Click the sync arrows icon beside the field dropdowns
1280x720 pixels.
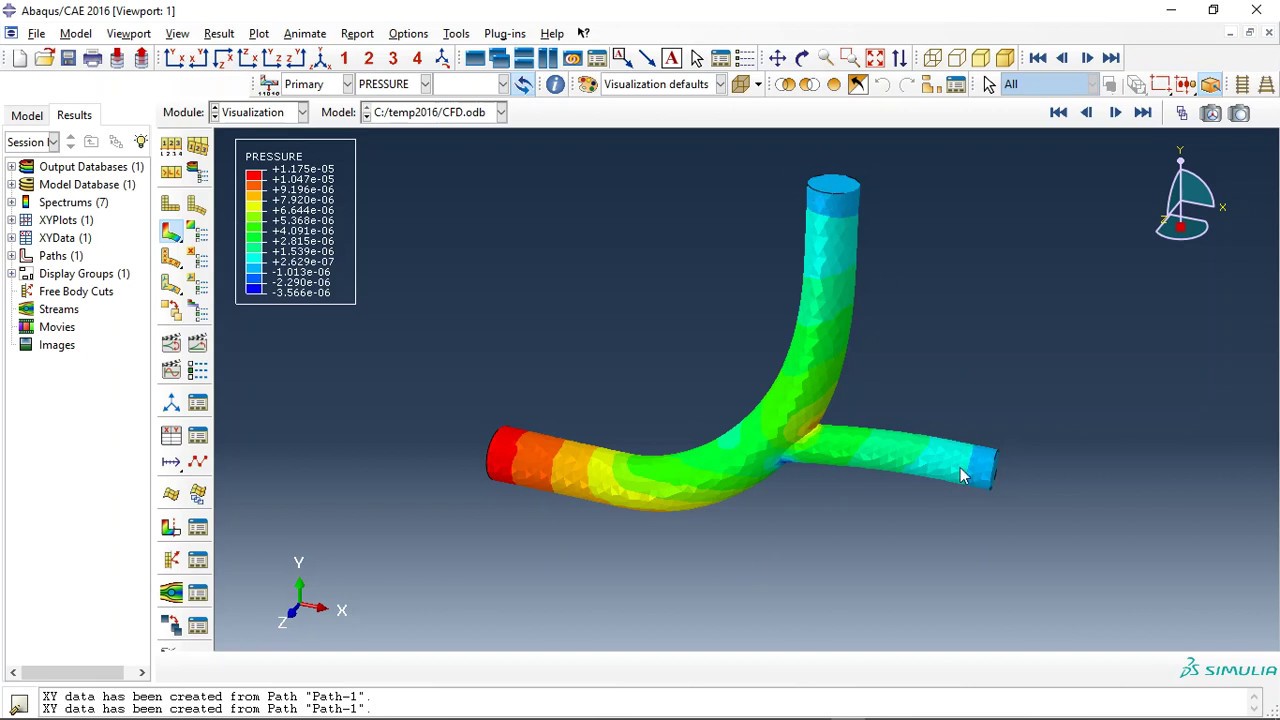(523, 84)
